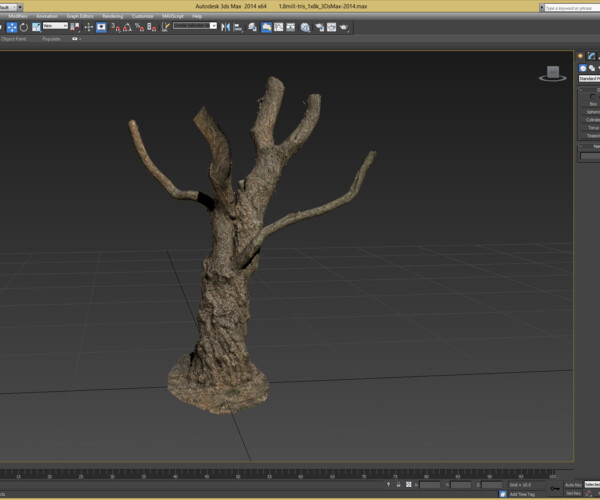Viewport: 600px width, 500px height.
Task: Toggle the Selection Lock icon
Action: tap(398, 485)
